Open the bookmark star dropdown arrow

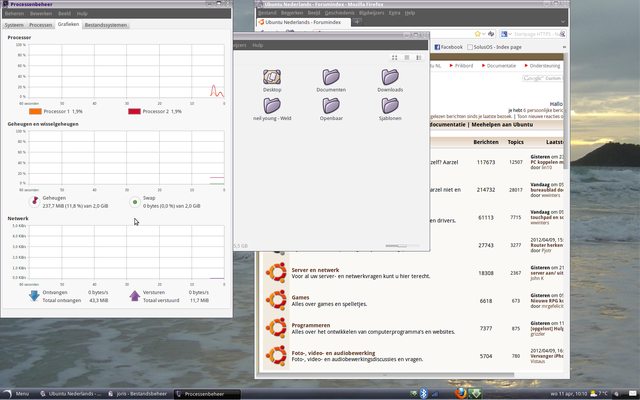click(x=484, y=34)
